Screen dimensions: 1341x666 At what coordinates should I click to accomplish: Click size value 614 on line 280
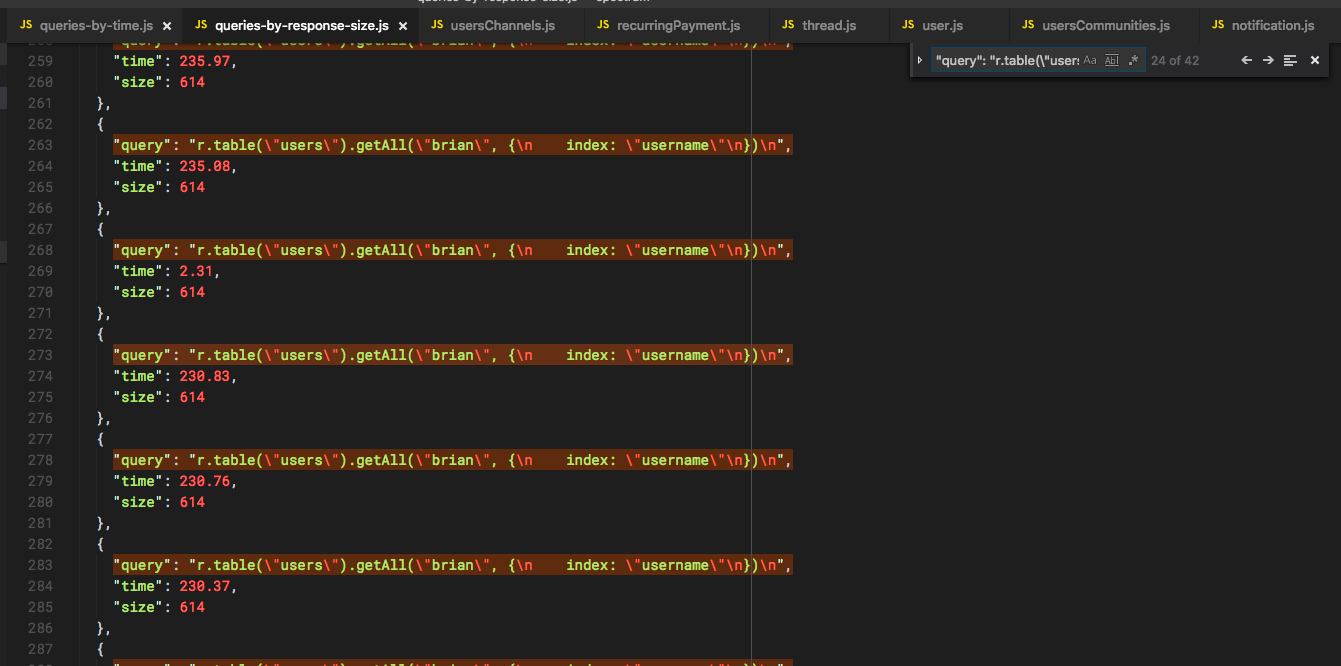click(x=192, y=502)
